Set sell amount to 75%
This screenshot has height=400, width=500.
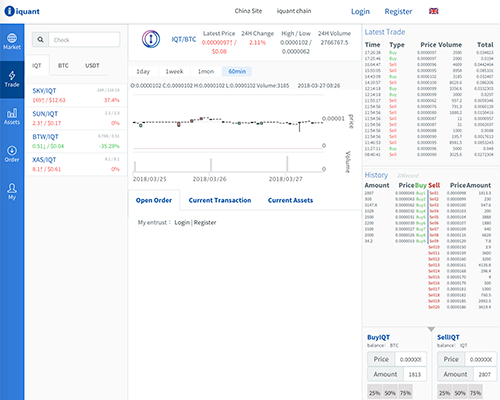475,393
